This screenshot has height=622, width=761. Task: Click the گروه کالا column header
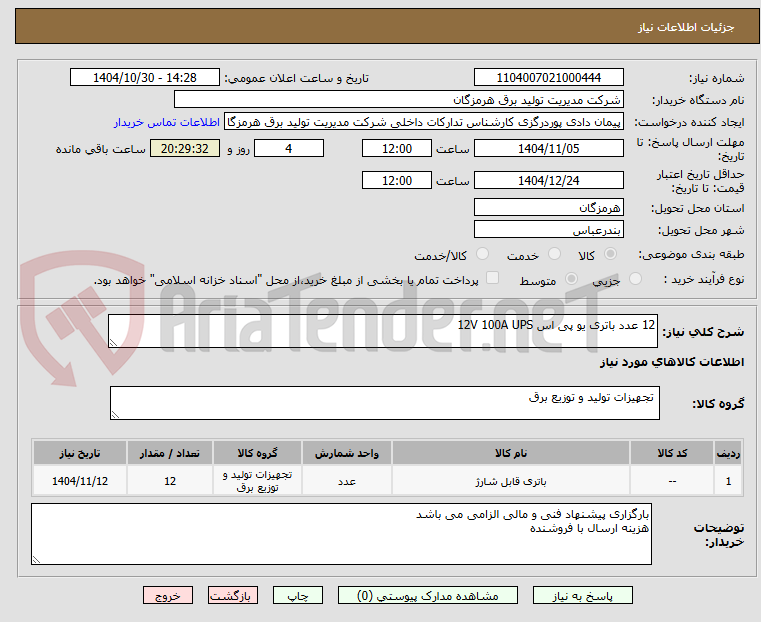click(257, 453)
